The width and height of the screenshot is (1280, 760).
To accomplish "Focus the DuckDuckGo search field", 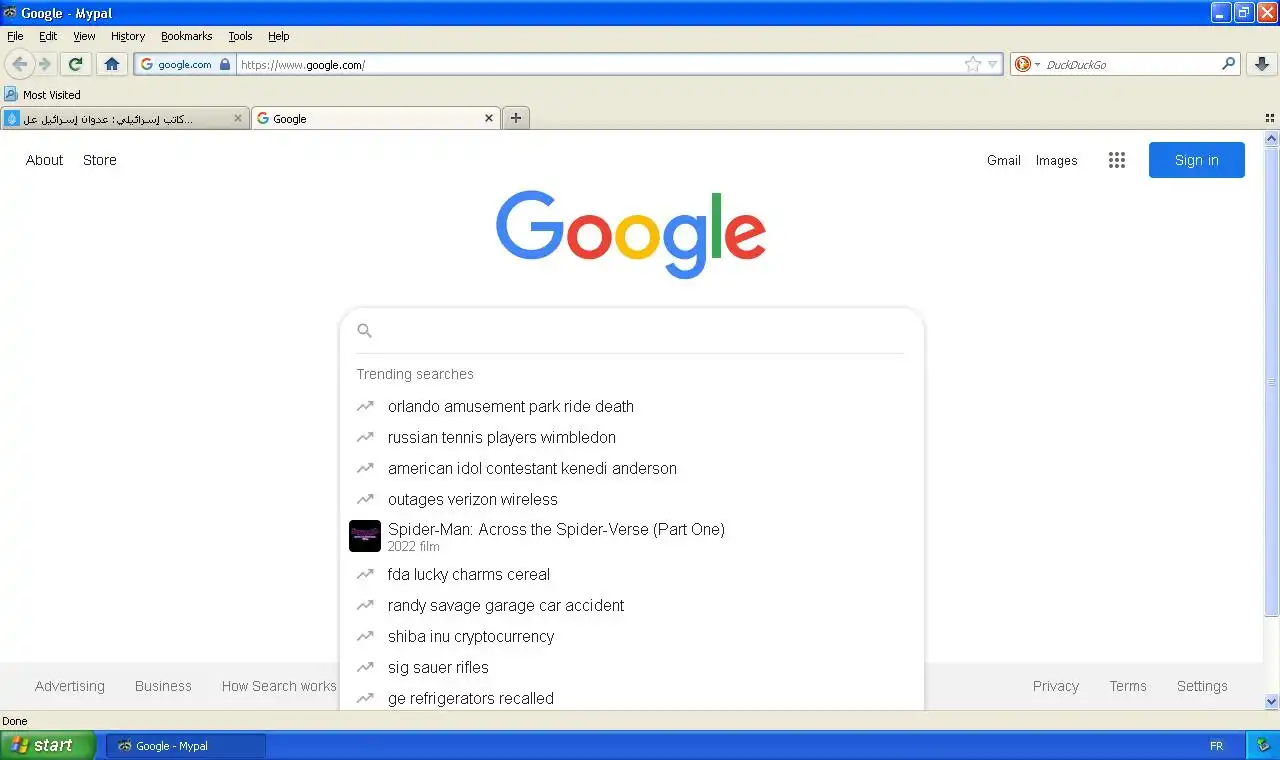I will pyautogui.click(x=1130, y=64).
